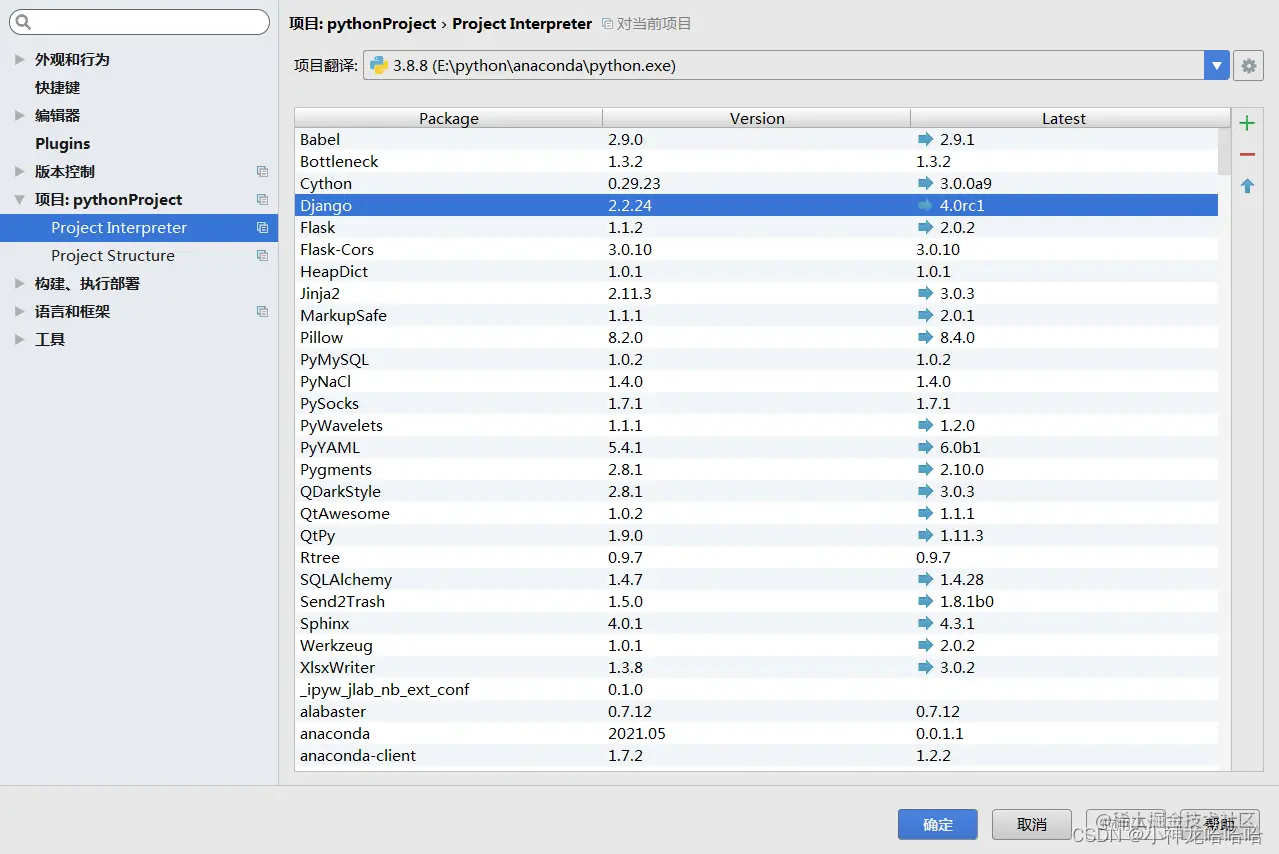Select the MarkupSafe package row
The image size is (1279, 854).
pyautogui.click(x=756, y=316)
